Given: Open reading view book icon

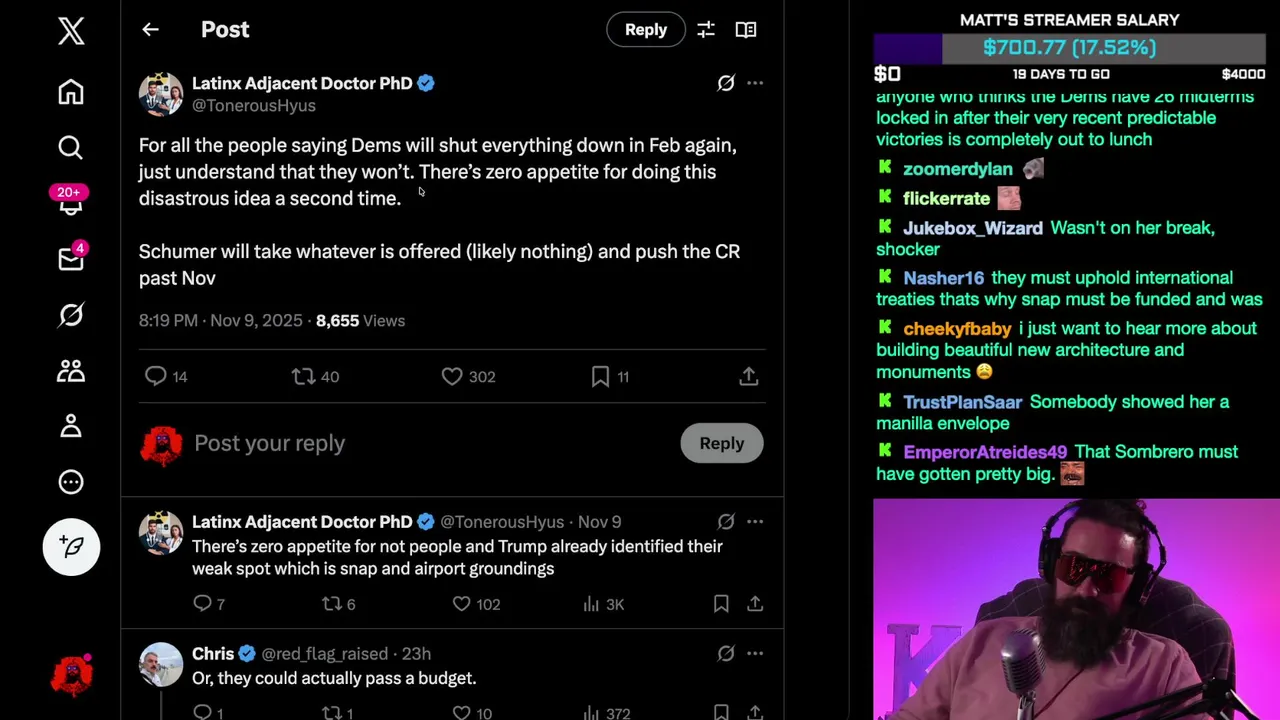Looking at the screenshot, I should [x=746, y=30].
